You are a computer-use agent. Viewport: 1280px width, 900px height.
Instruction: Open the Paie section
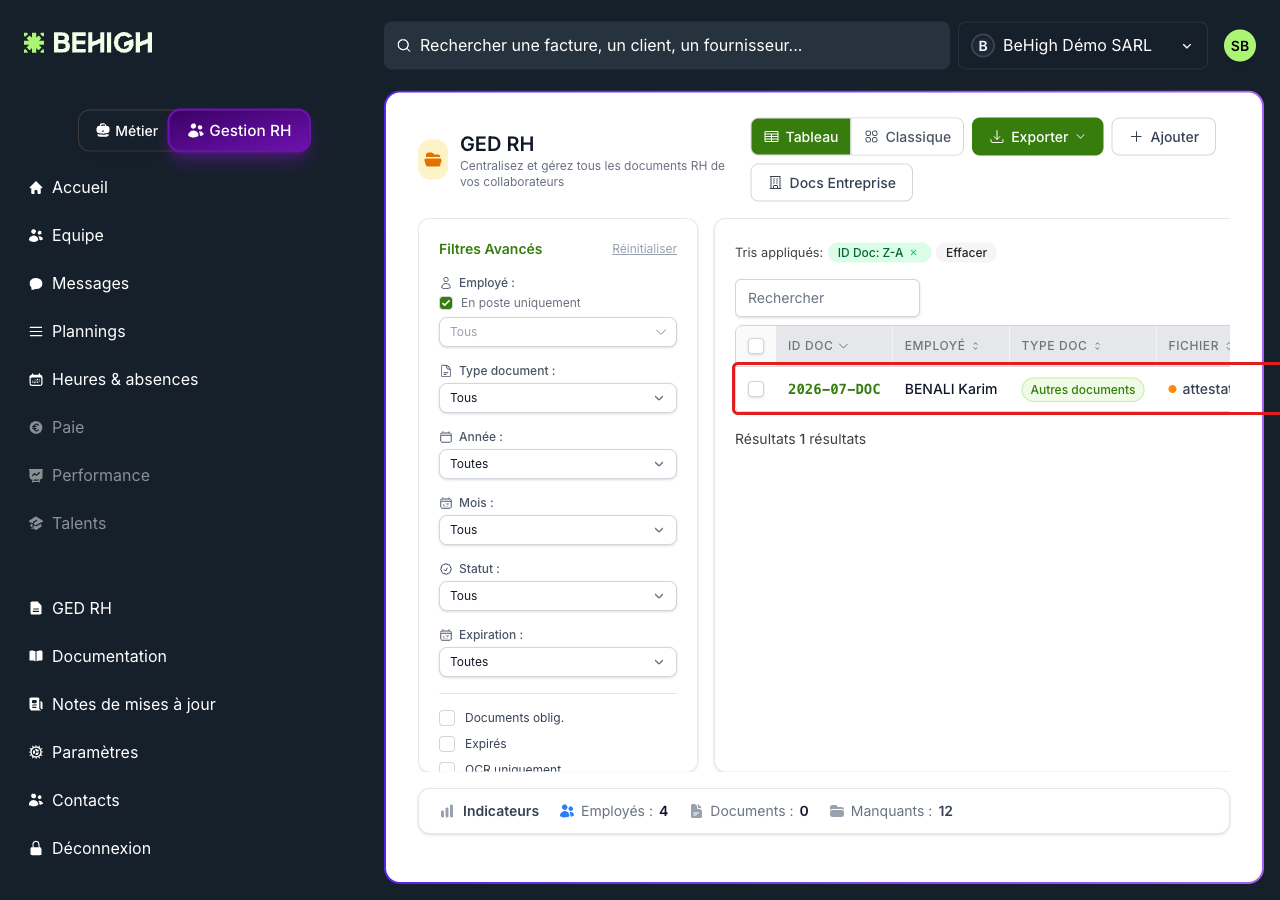[56, 427]
